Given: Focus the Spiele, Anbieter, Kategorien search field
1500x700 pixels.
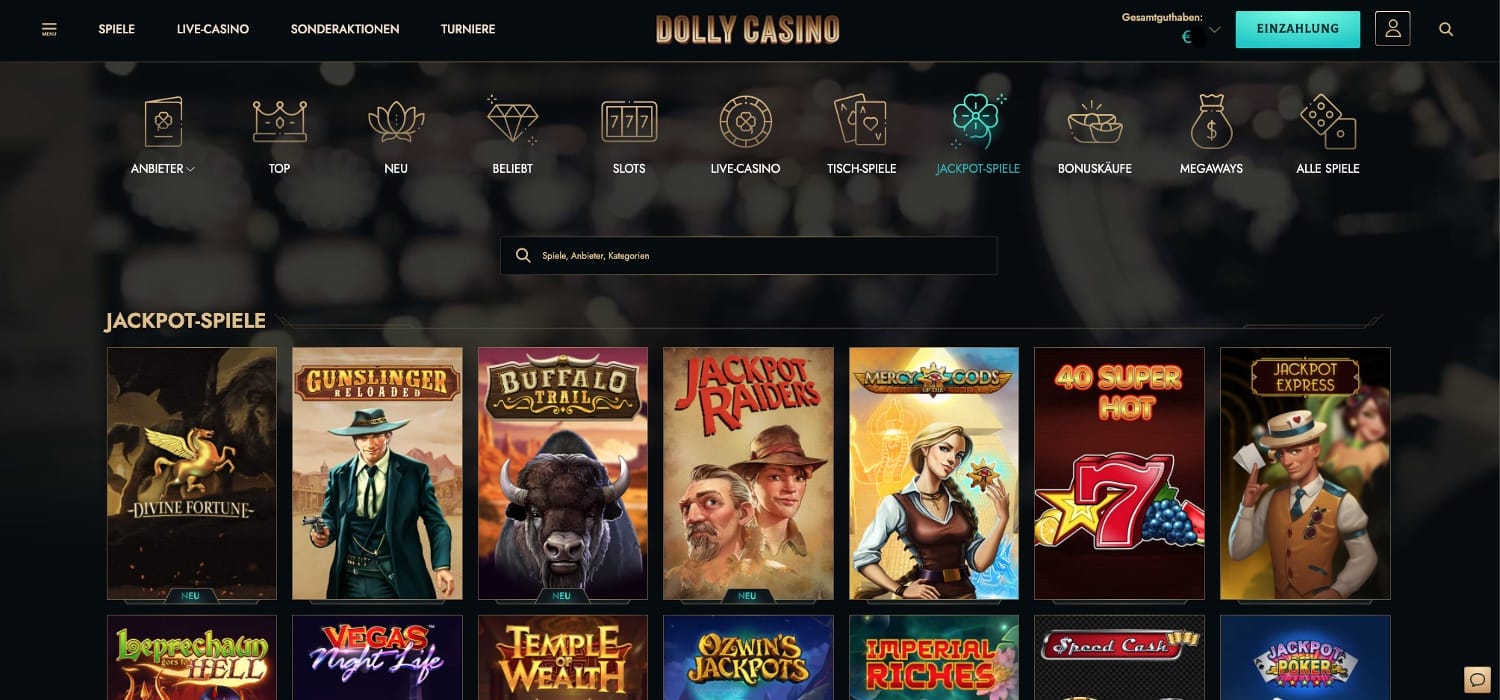Looking at the screenshot, I should point(749,255).
